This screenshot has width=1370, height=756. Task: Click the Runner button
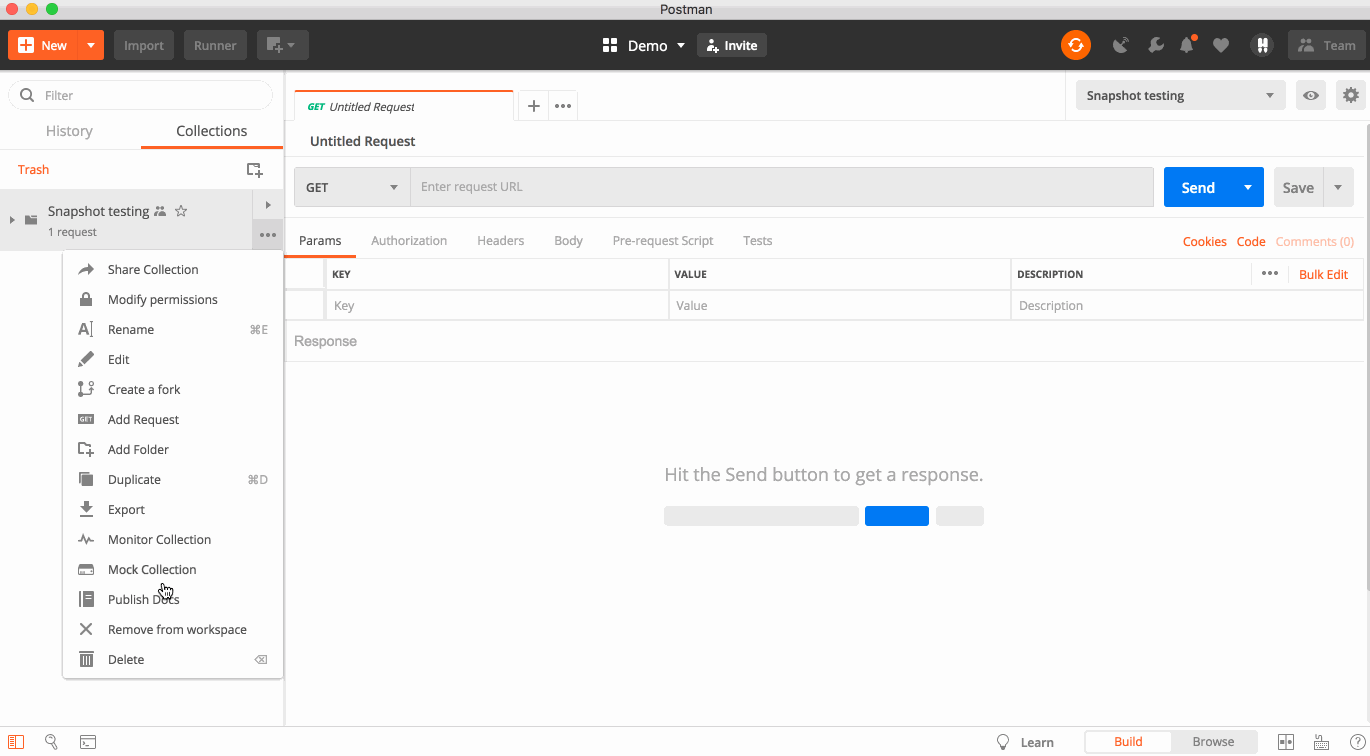point(215,45)
